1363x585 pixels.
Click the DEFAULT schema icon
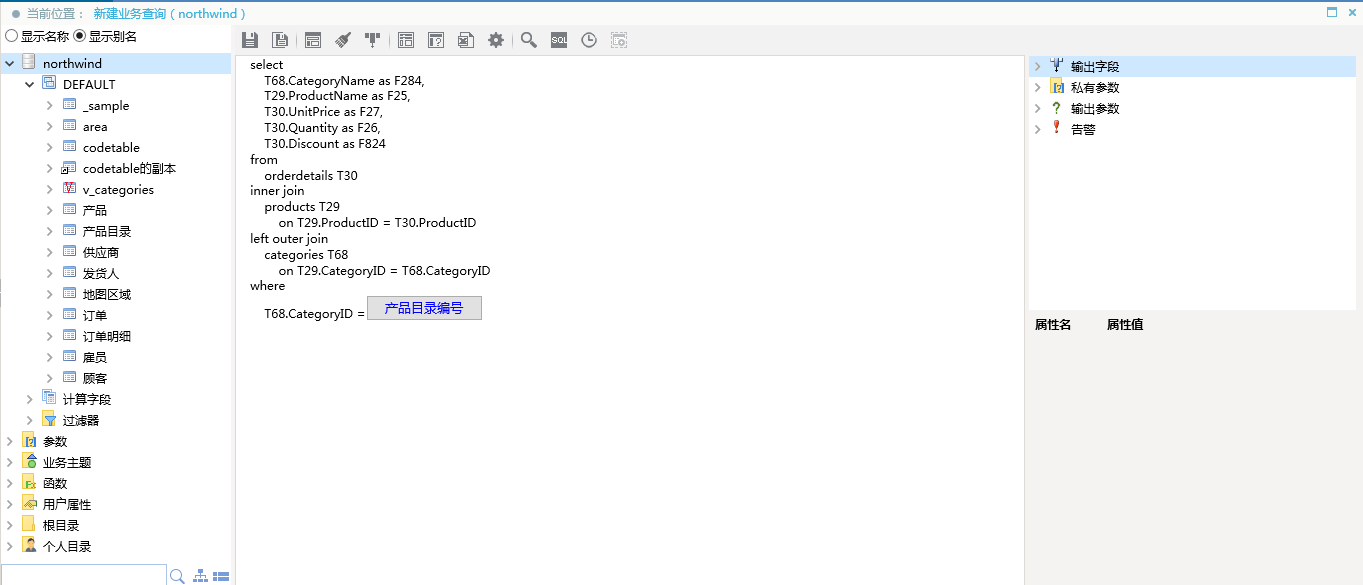[49, 84]
